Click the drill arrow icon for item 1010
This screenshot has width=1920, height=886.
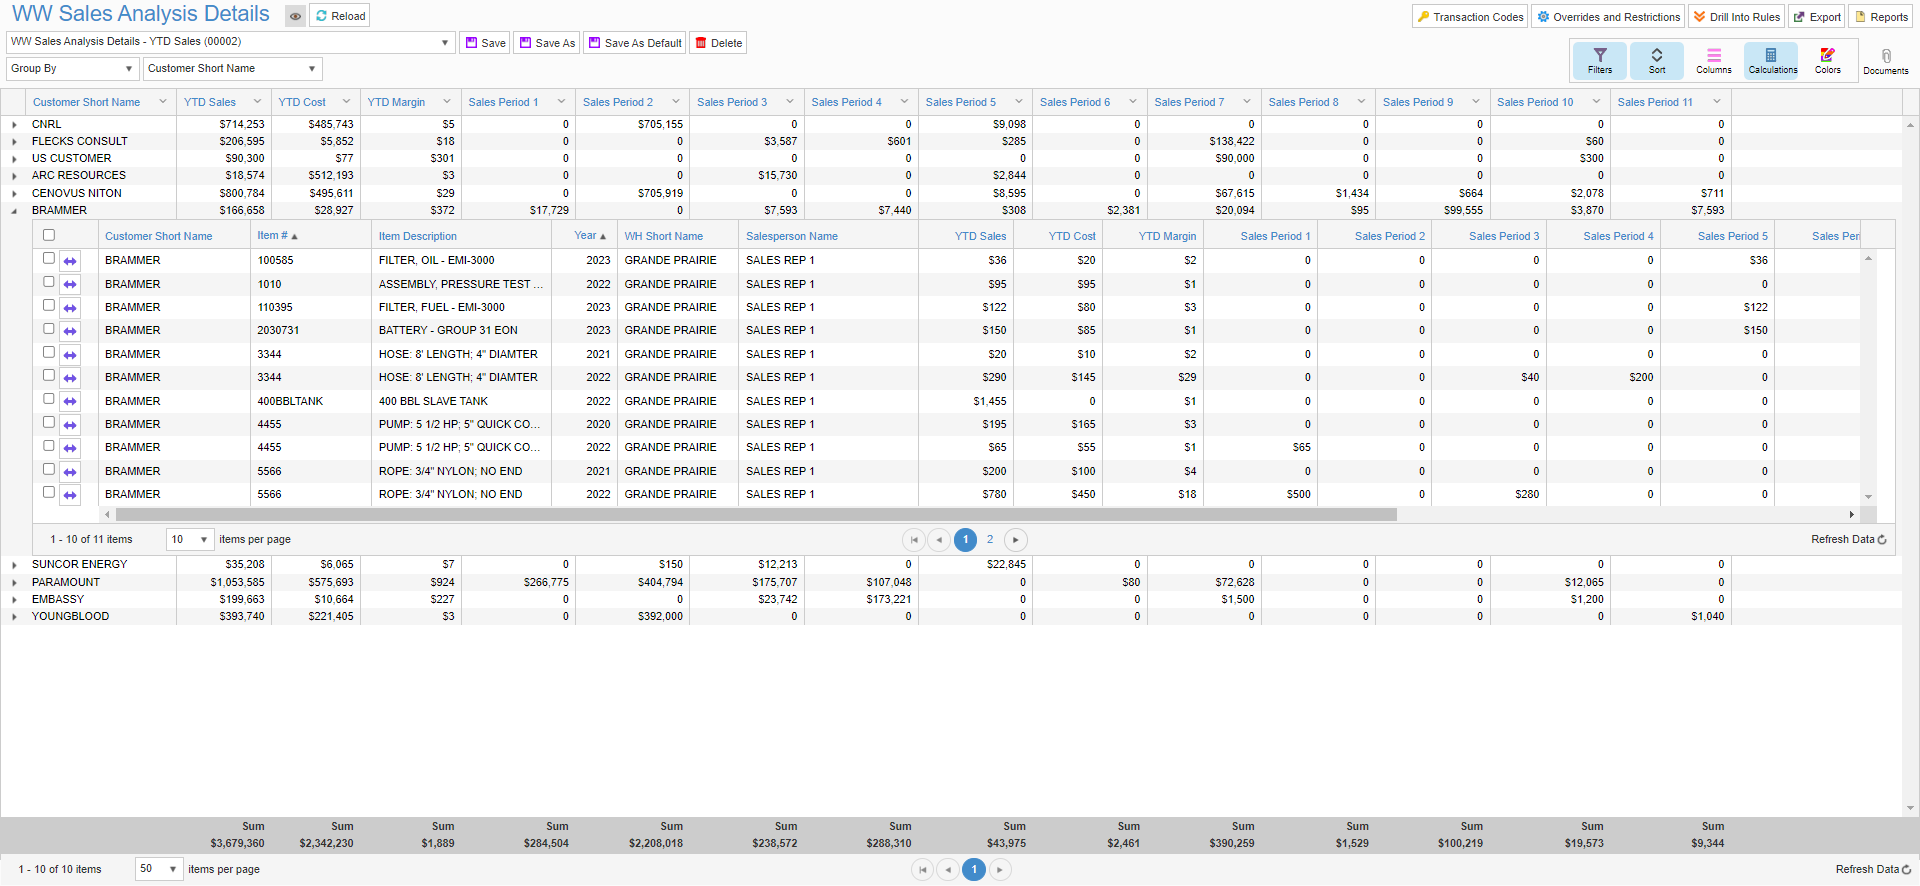[x=70, y=285]
